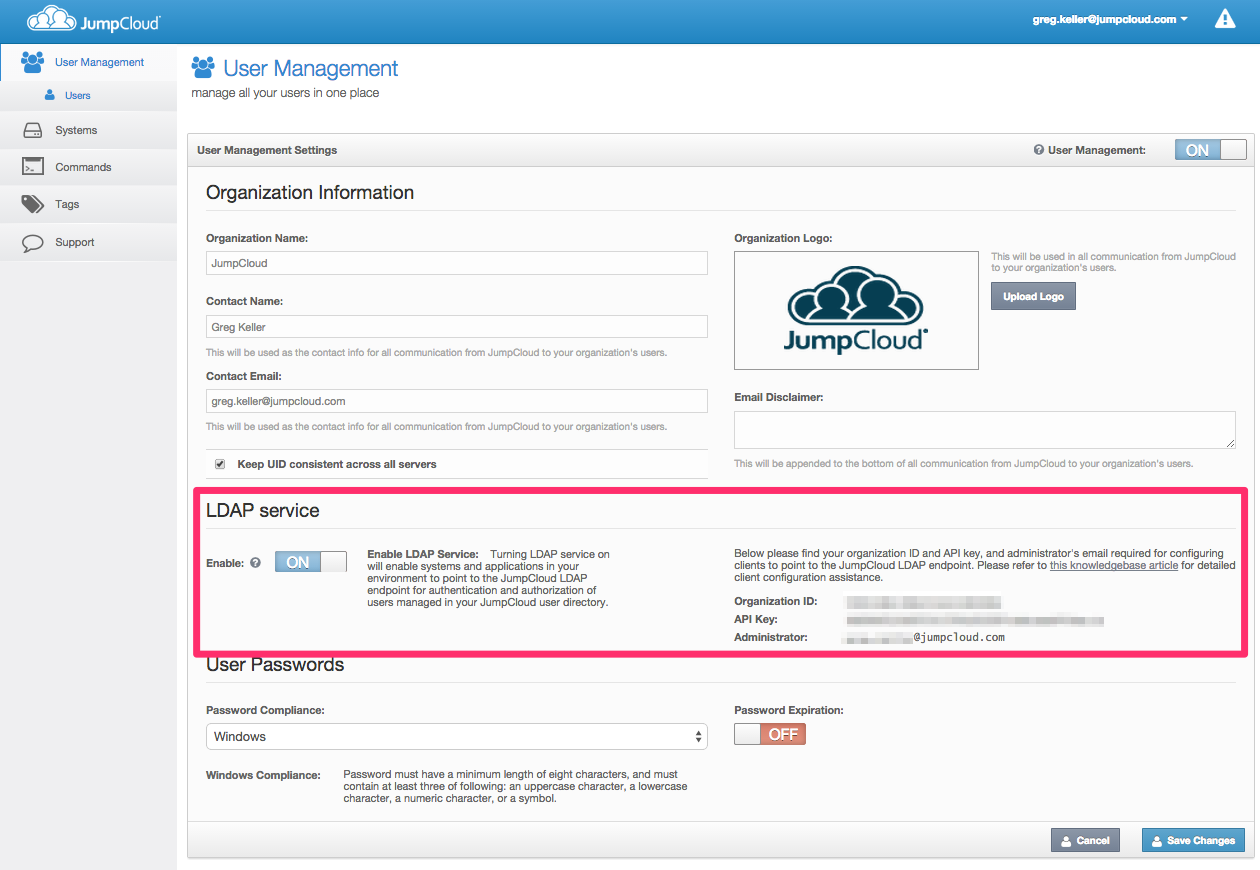Click the Commands sidebar terminal icon
Image resolution: width=1260 pixels, height=870 pixels.
33,167
